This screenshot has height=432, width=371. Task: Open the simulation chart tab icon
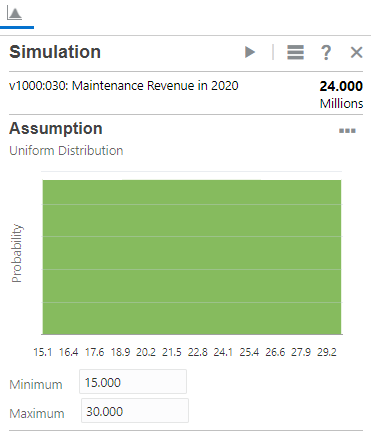click(x=14, y=14)
